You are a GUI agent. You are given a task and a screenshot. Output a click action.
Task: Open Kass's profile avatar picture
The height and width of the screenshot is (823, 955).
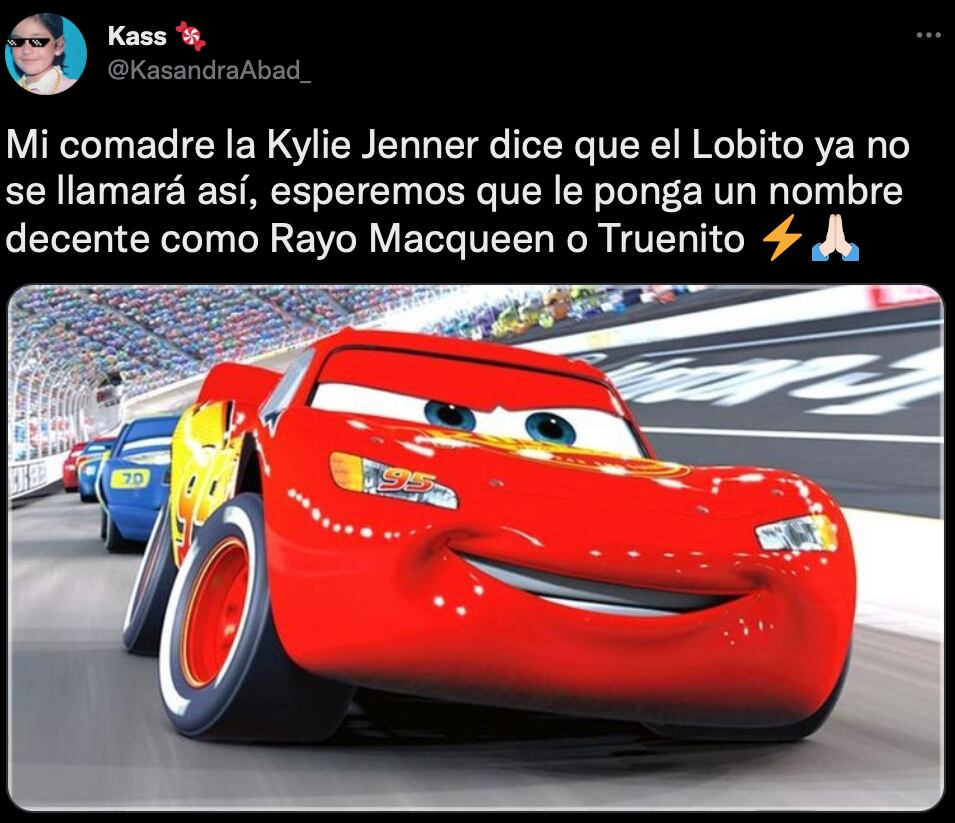[x=45, y=54]
